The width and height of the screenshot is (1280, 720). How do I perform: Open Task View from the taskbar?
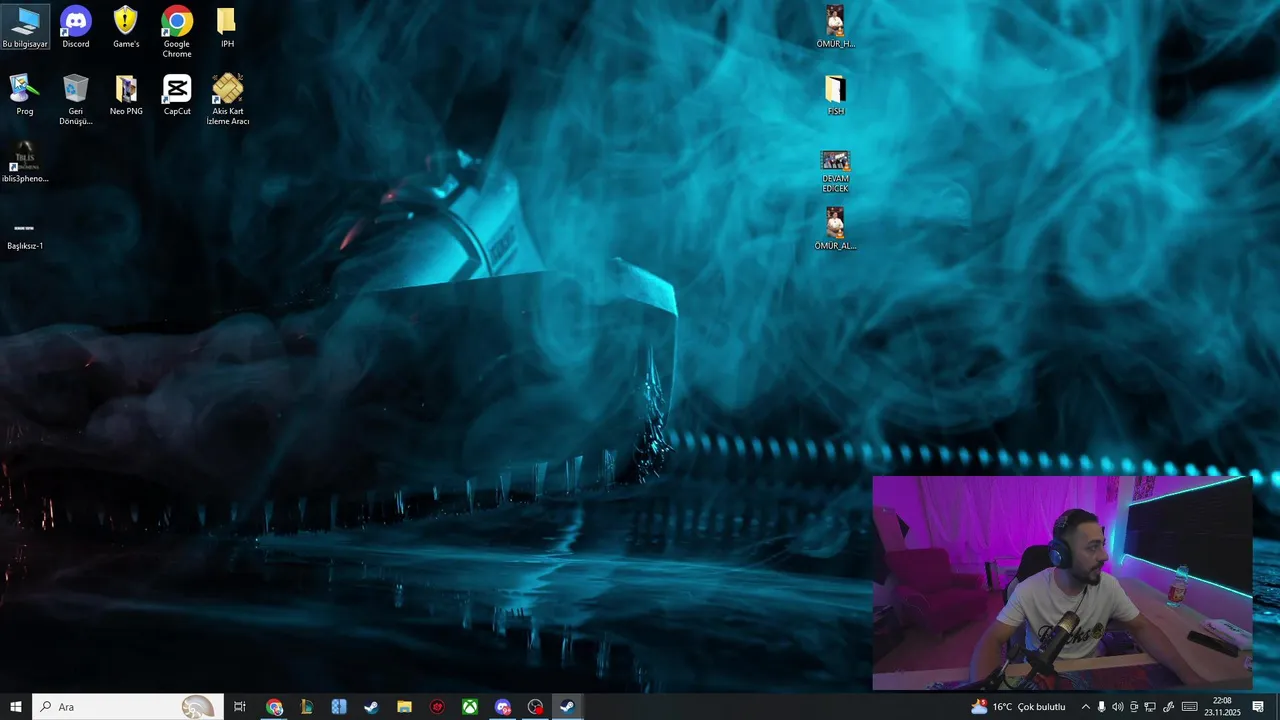coord(240,707)
